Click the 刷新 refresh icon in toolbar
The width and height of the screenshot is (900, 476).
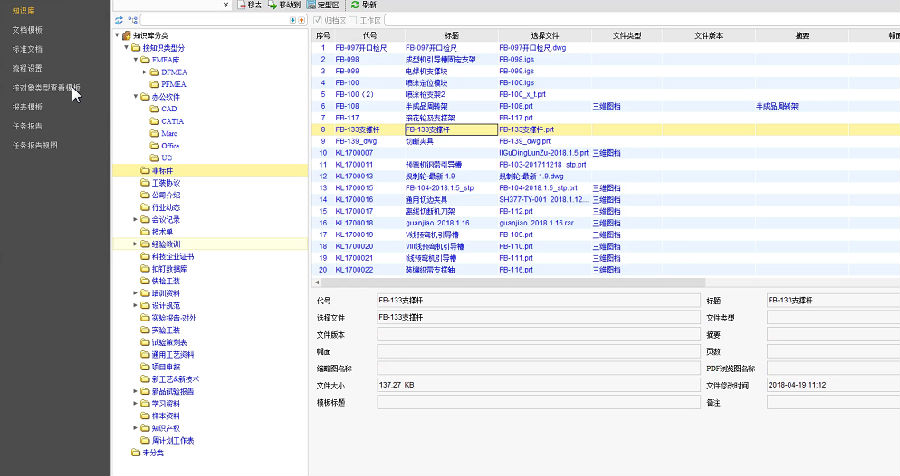click(355, 5)
